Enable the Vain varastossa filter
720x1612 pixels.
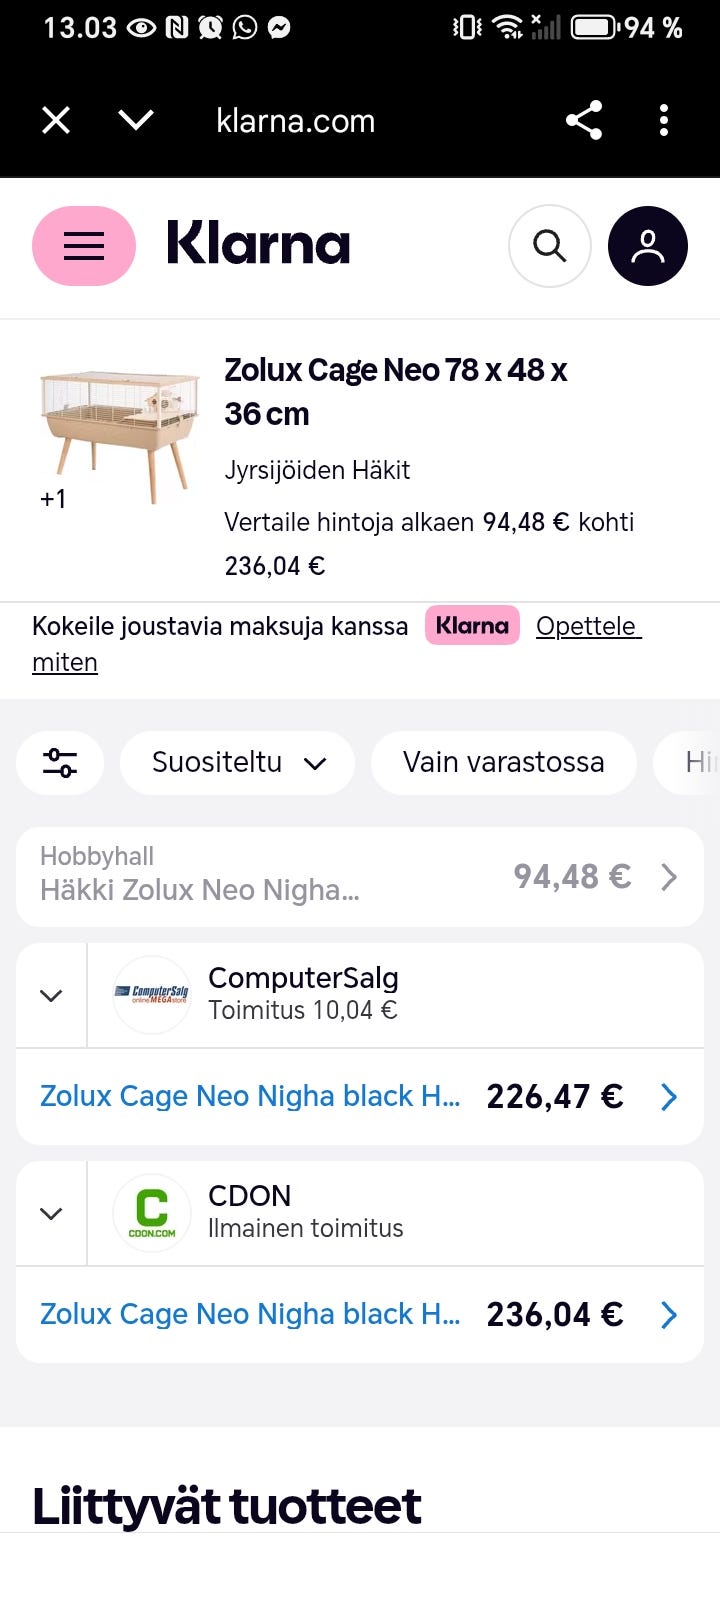[503, 763]
